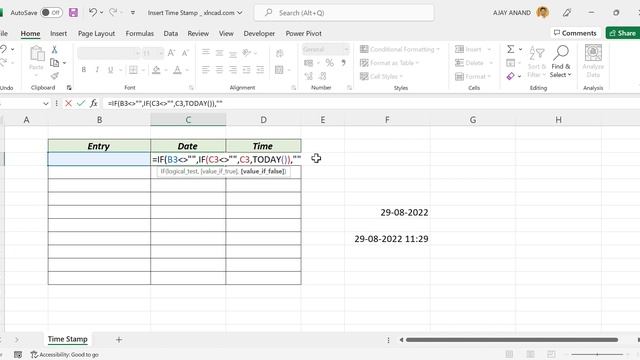
Task: Open the file name dropdown in title bar
Action: click(x=240, y=13)
